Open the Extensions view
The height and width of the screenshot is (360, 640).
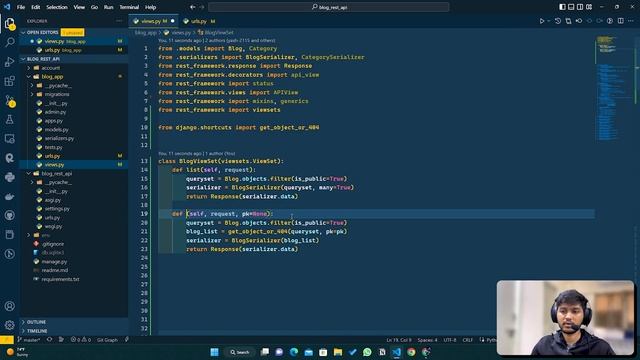click(9, 81)
